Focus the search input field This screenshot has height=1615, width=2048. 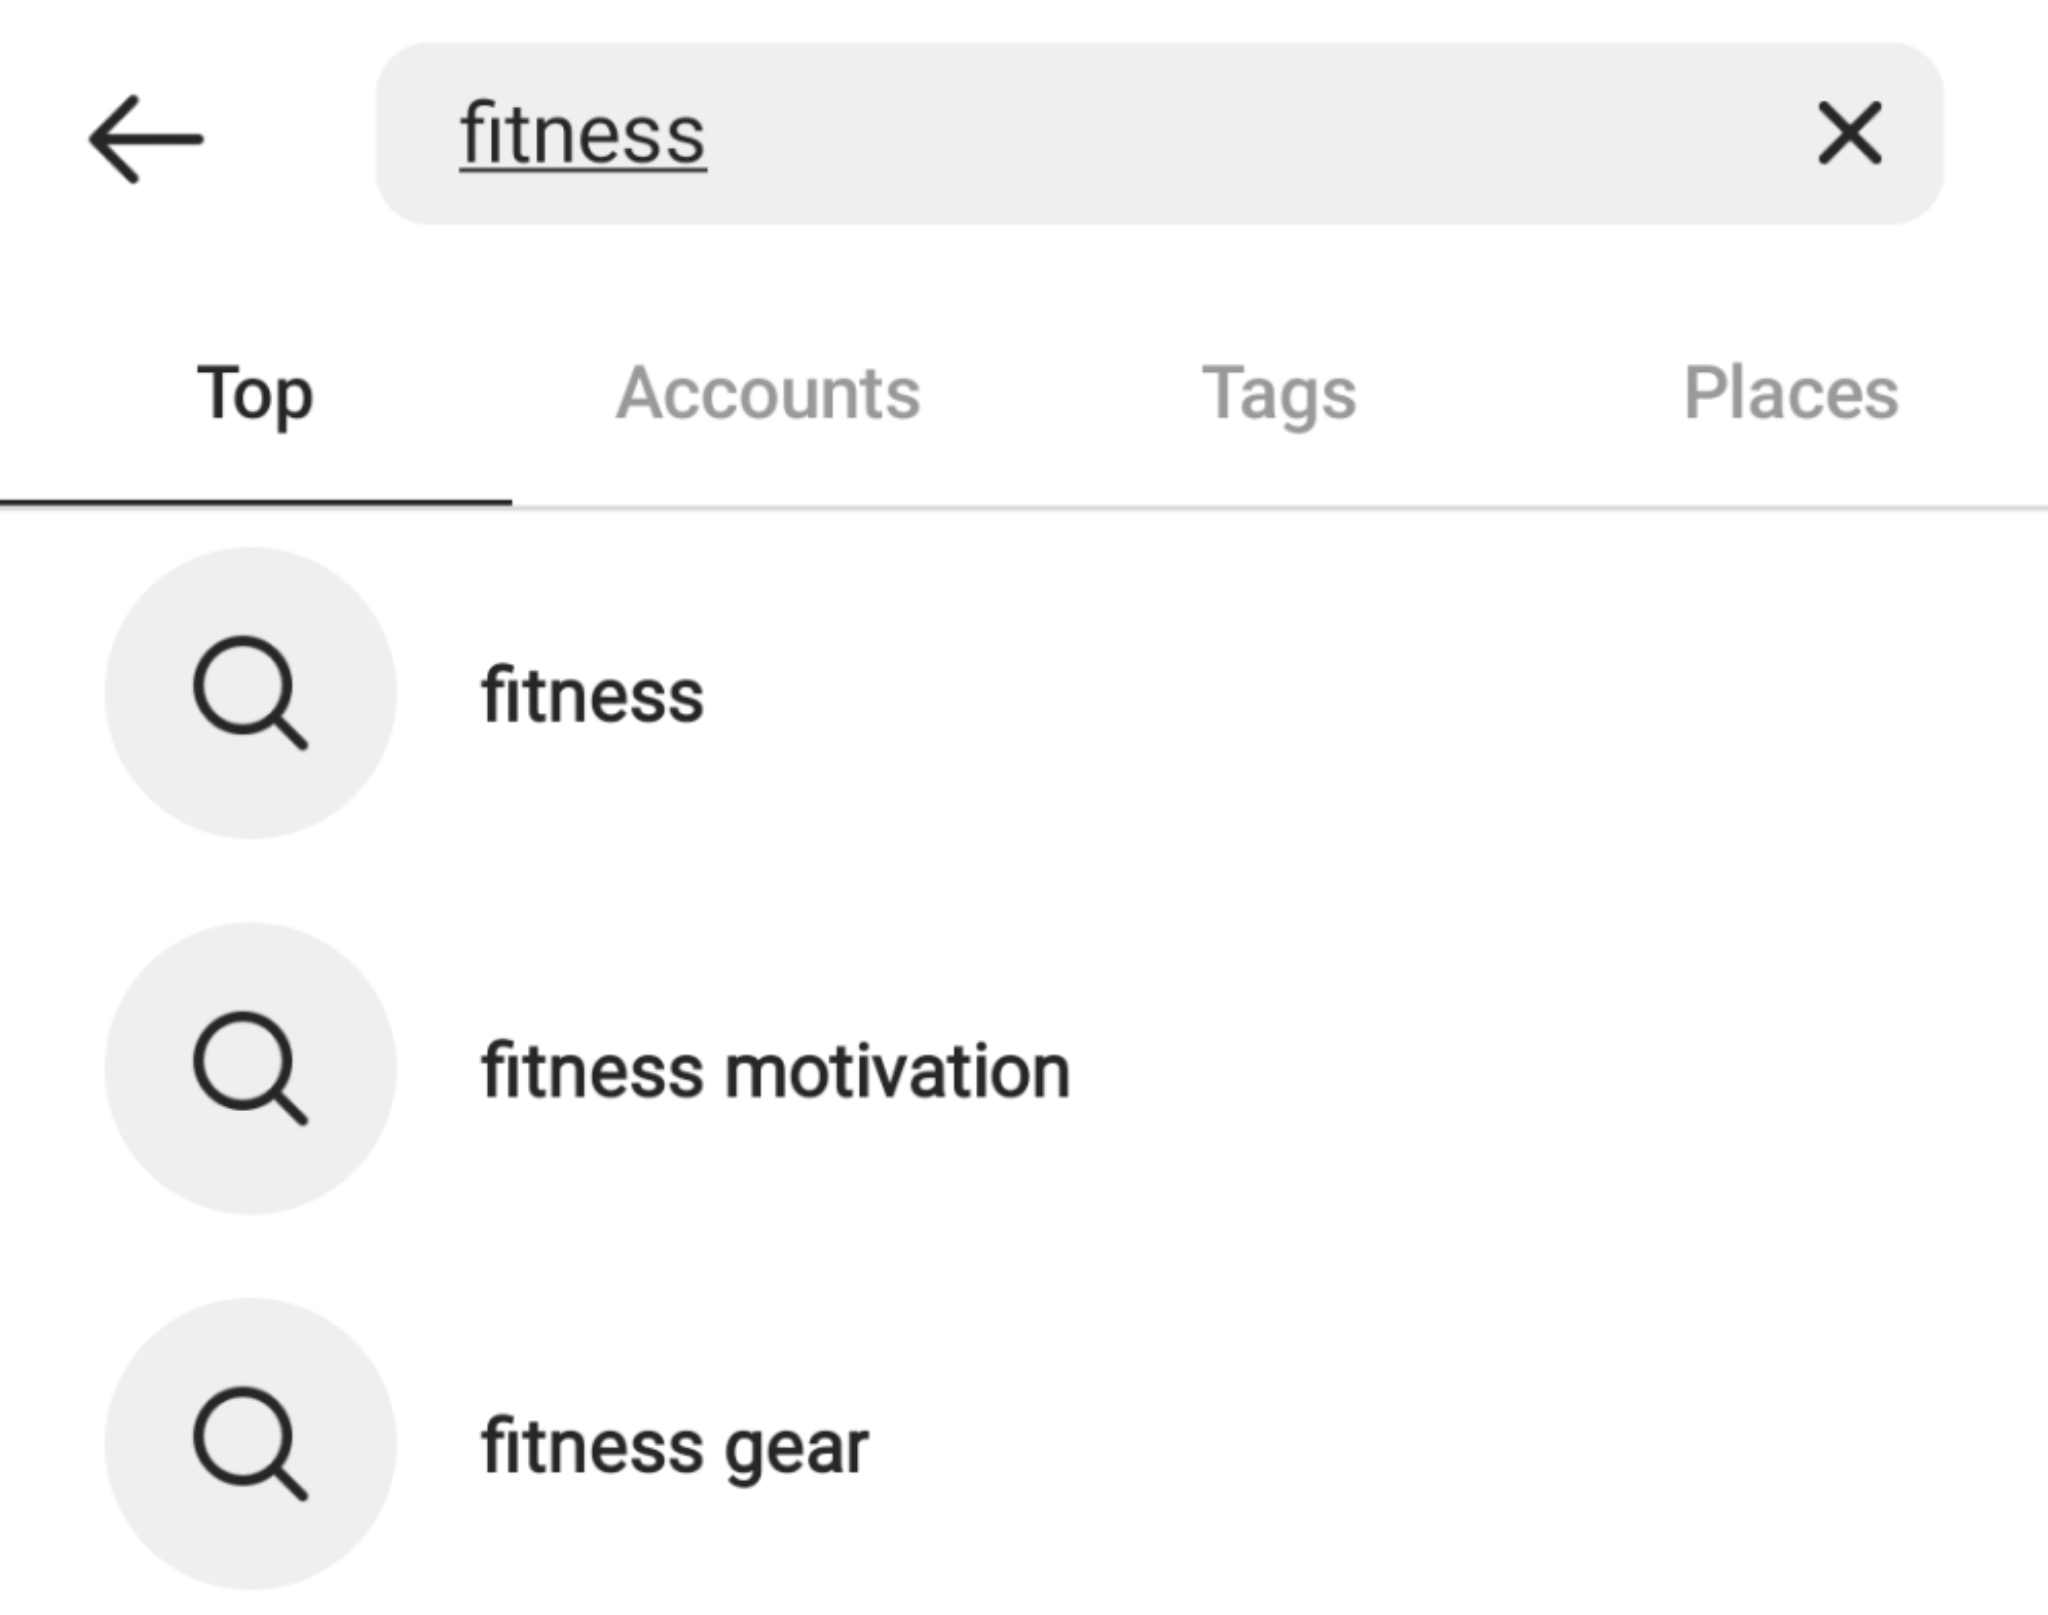click(x=1100, y=133)
